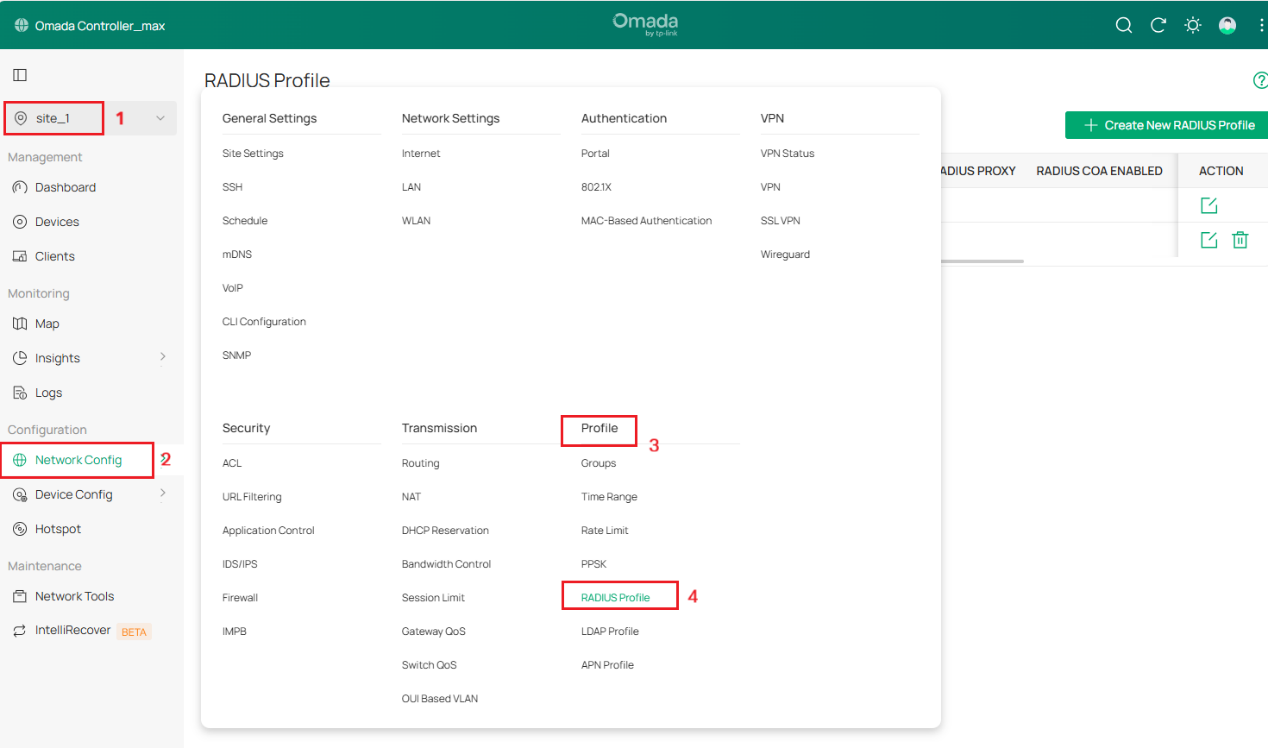Refresh the controller page

(x=1158, y=25)
